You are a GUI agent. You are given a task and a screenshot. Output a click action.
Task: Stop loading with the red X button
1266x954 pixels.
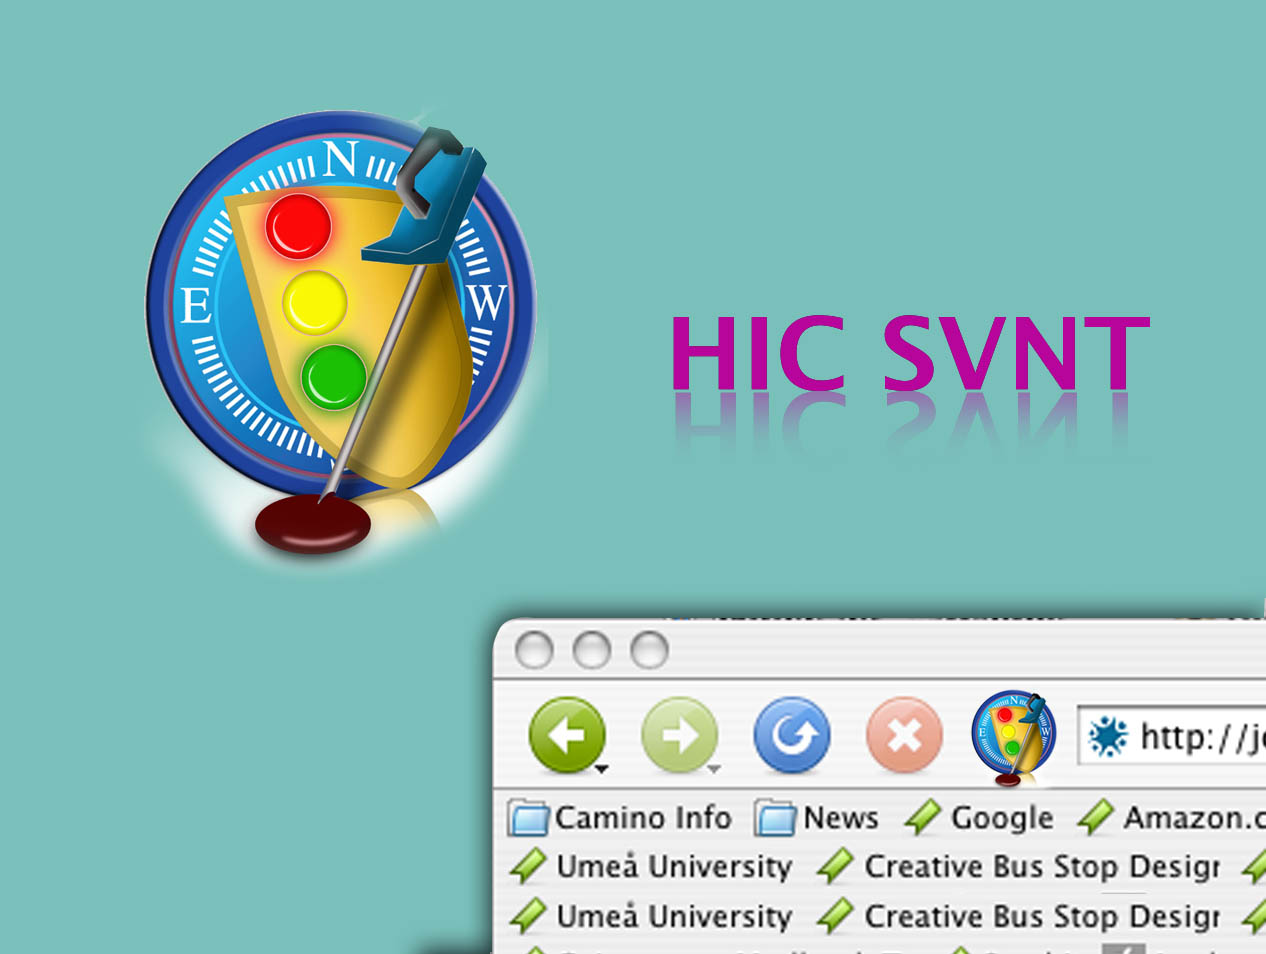[904, 735]
